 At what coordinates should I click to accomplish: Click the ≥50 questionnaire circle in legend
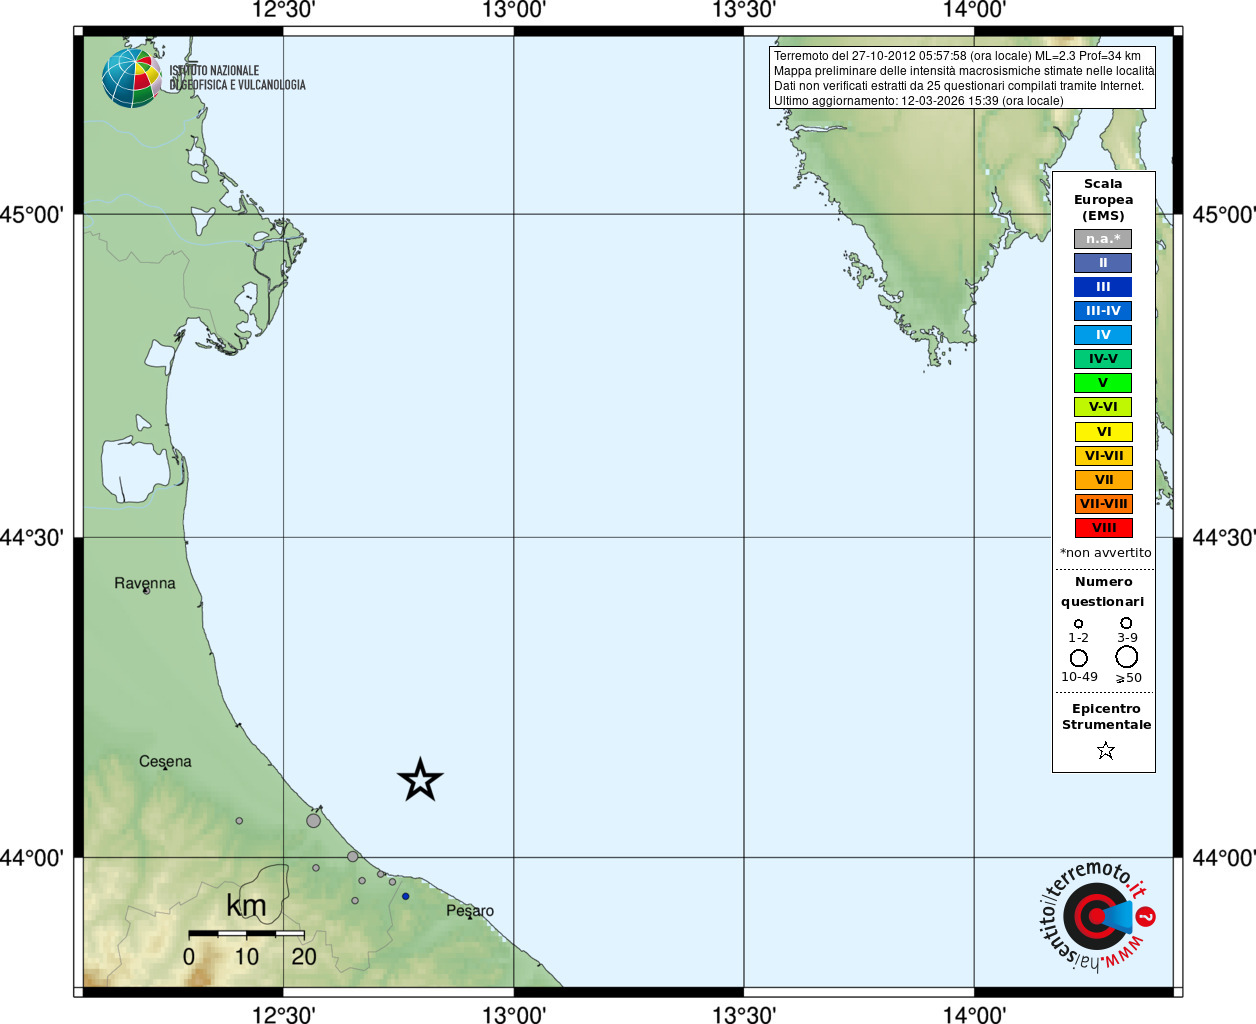coord(1127,657)
